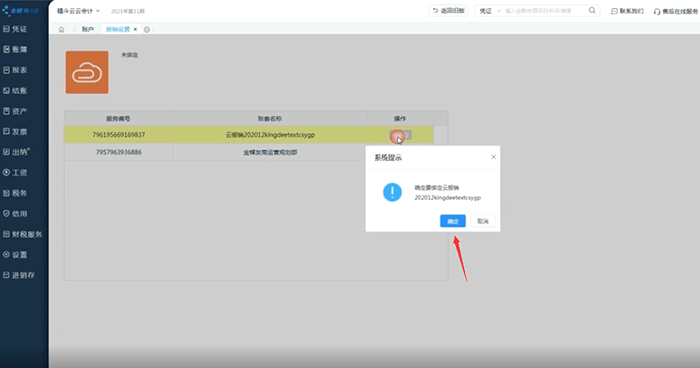Switch to the 账户 tab
The image size is (700, 368).
click(x=88, y=29)
